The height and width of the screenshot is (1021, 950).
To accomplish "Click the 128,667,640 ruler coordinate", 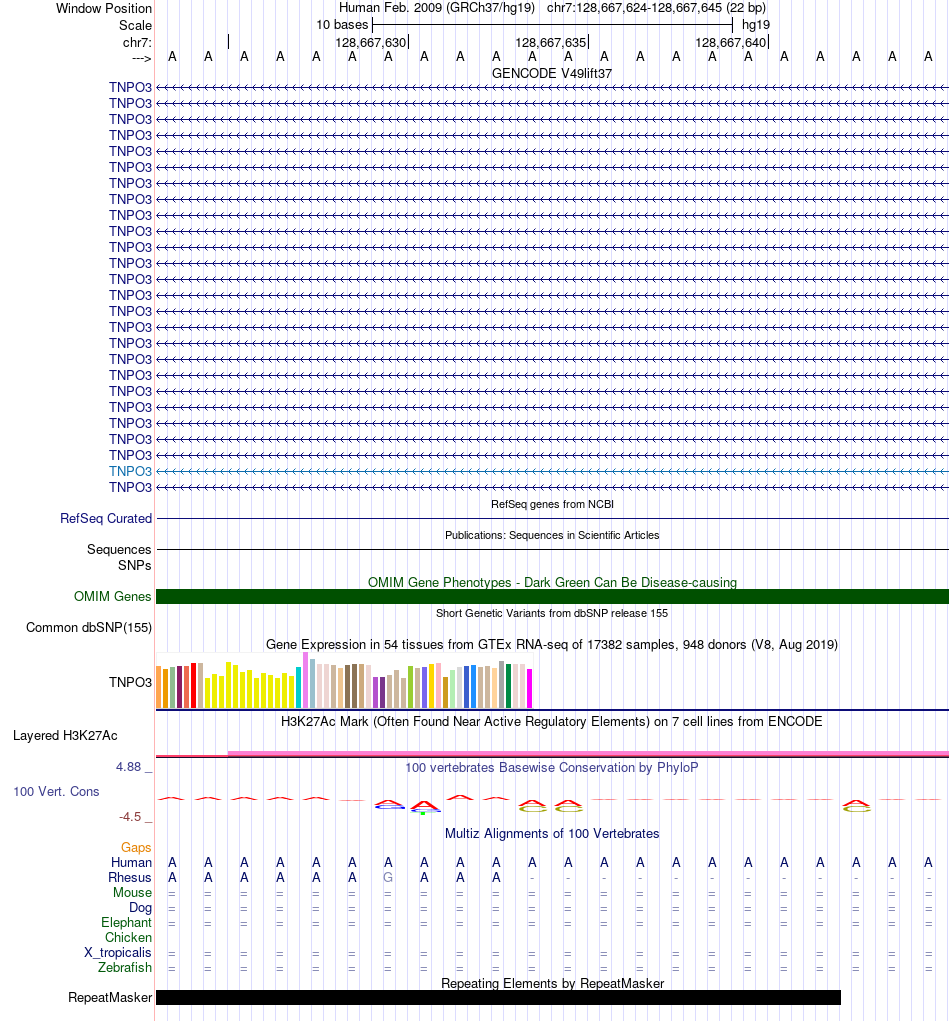I will (731, 42).
